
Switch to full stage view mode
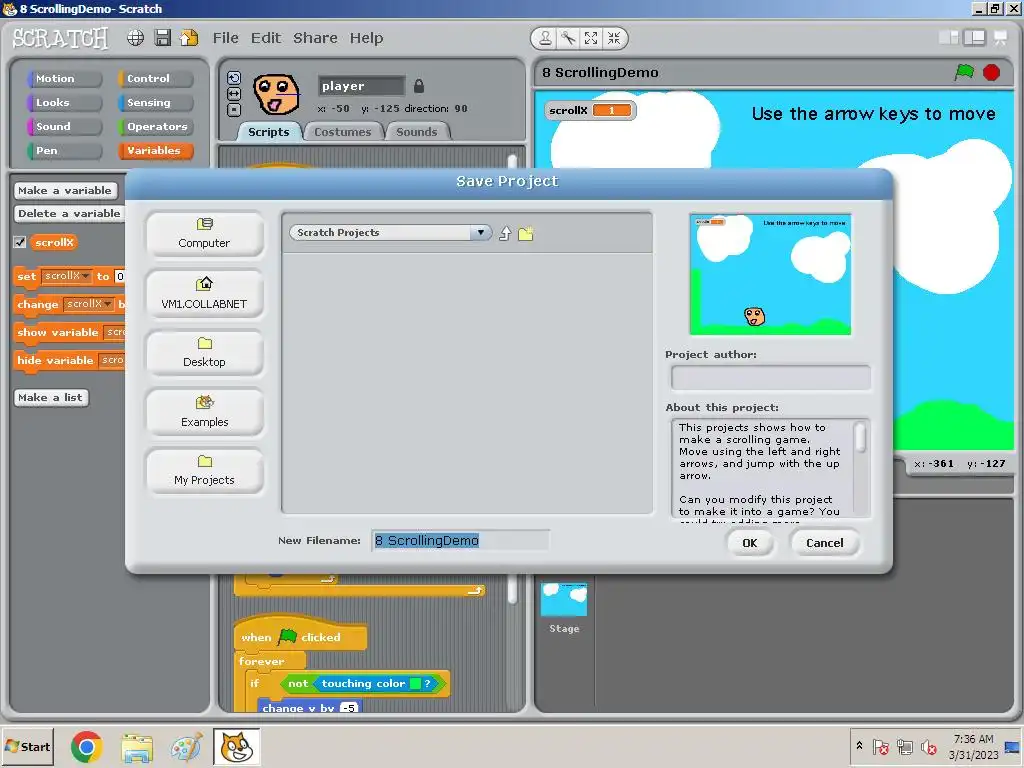974,38
